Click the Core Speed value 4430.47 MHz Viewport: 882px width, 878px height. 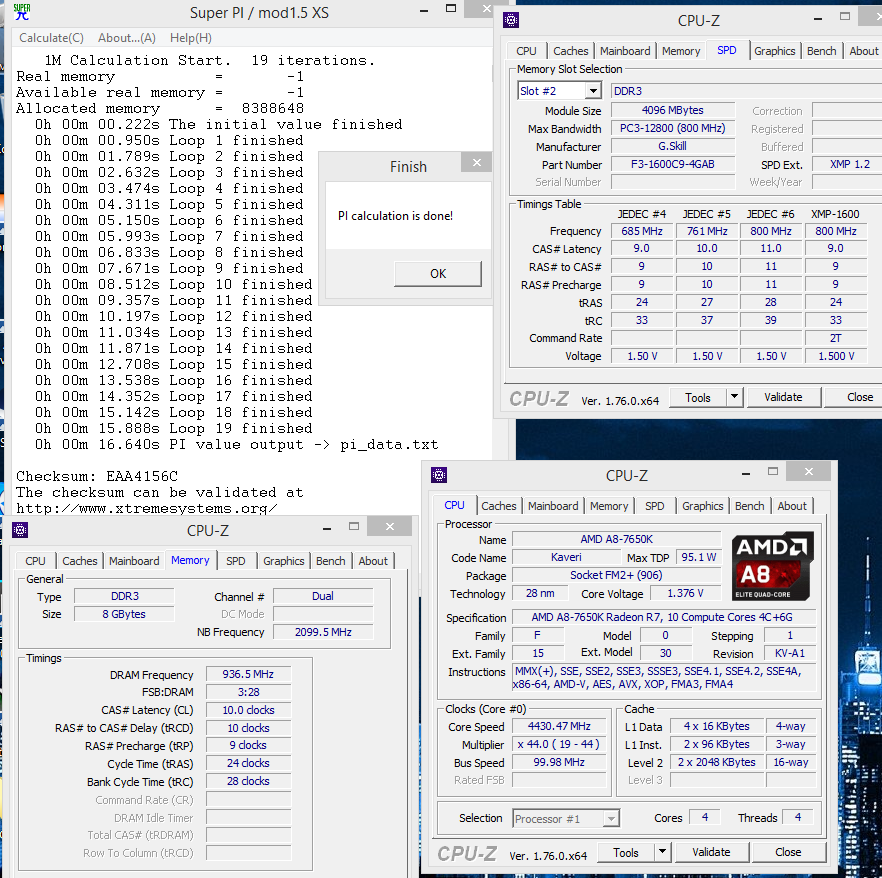pyautogui.click(x=559, y=726)
